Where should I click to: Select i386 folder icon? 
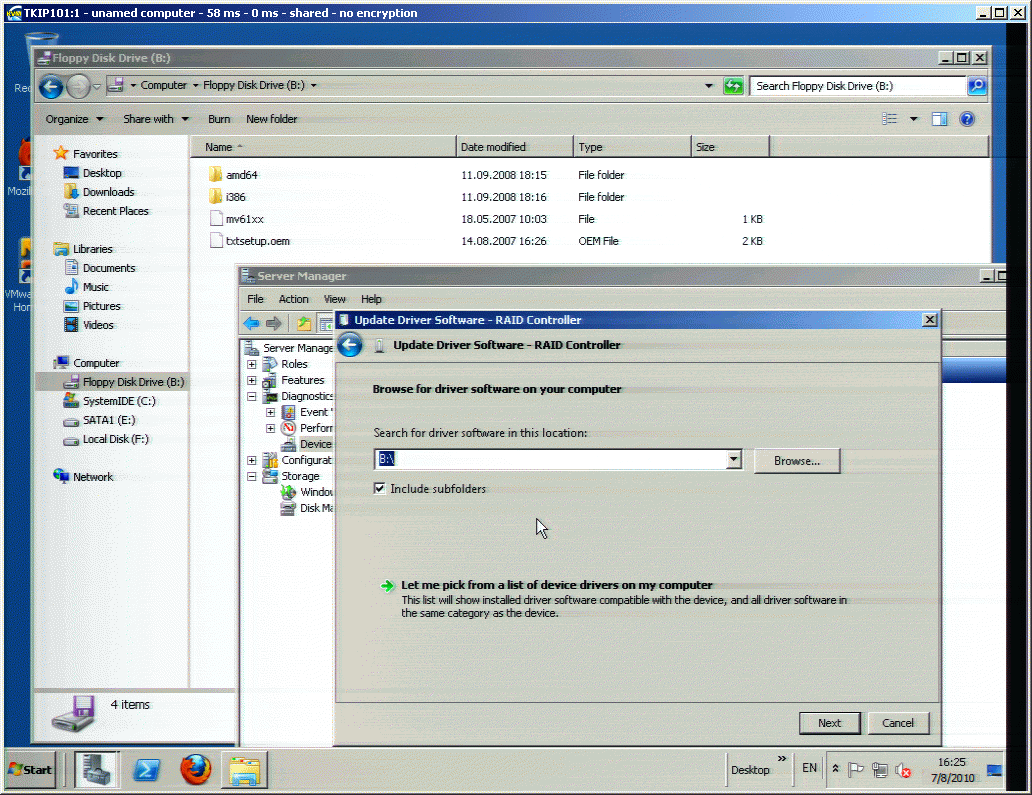tap(215, 196)
